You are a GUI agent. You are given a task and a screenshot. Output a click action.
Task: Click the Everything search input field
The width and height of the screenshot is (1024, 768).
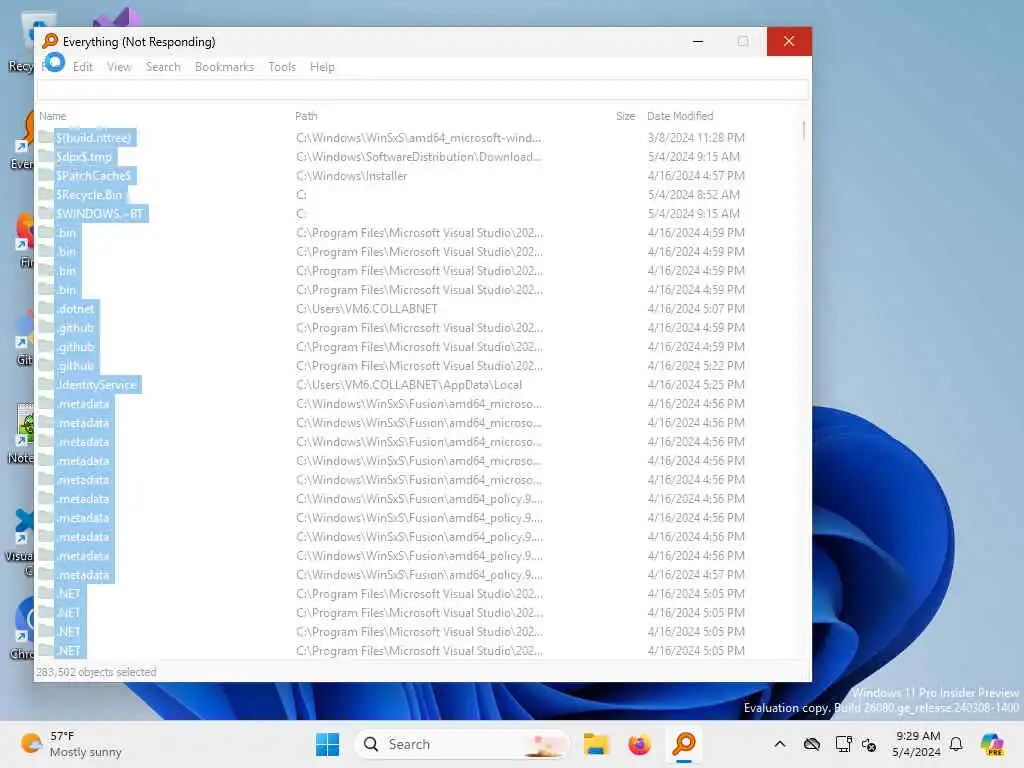pos(423,89)
